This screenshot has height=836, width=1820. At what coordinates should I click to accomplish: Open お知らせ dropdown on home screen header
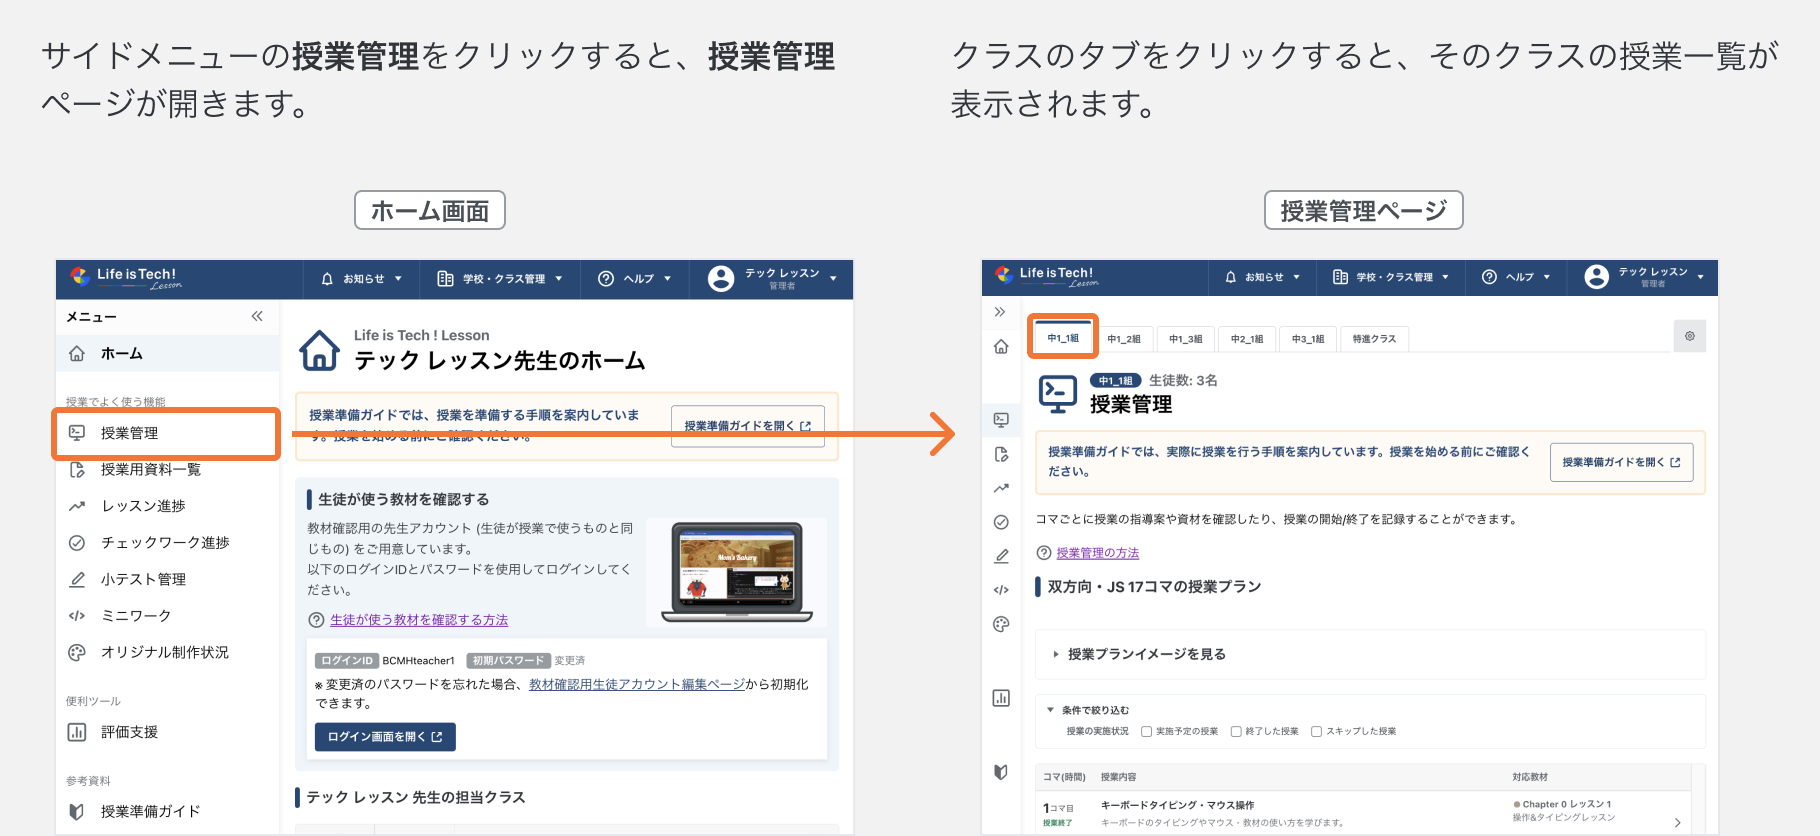coord(361,279)
